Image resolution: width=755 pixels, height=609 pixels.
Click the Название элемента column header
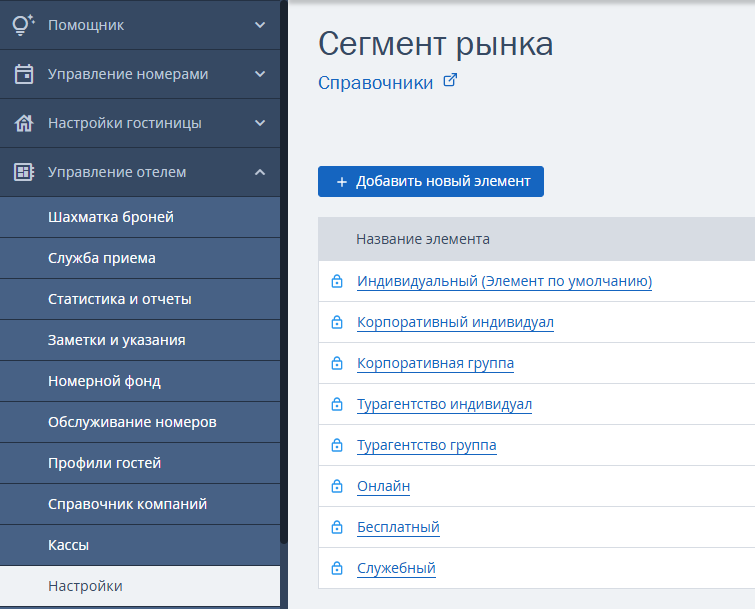pos(423,239)
